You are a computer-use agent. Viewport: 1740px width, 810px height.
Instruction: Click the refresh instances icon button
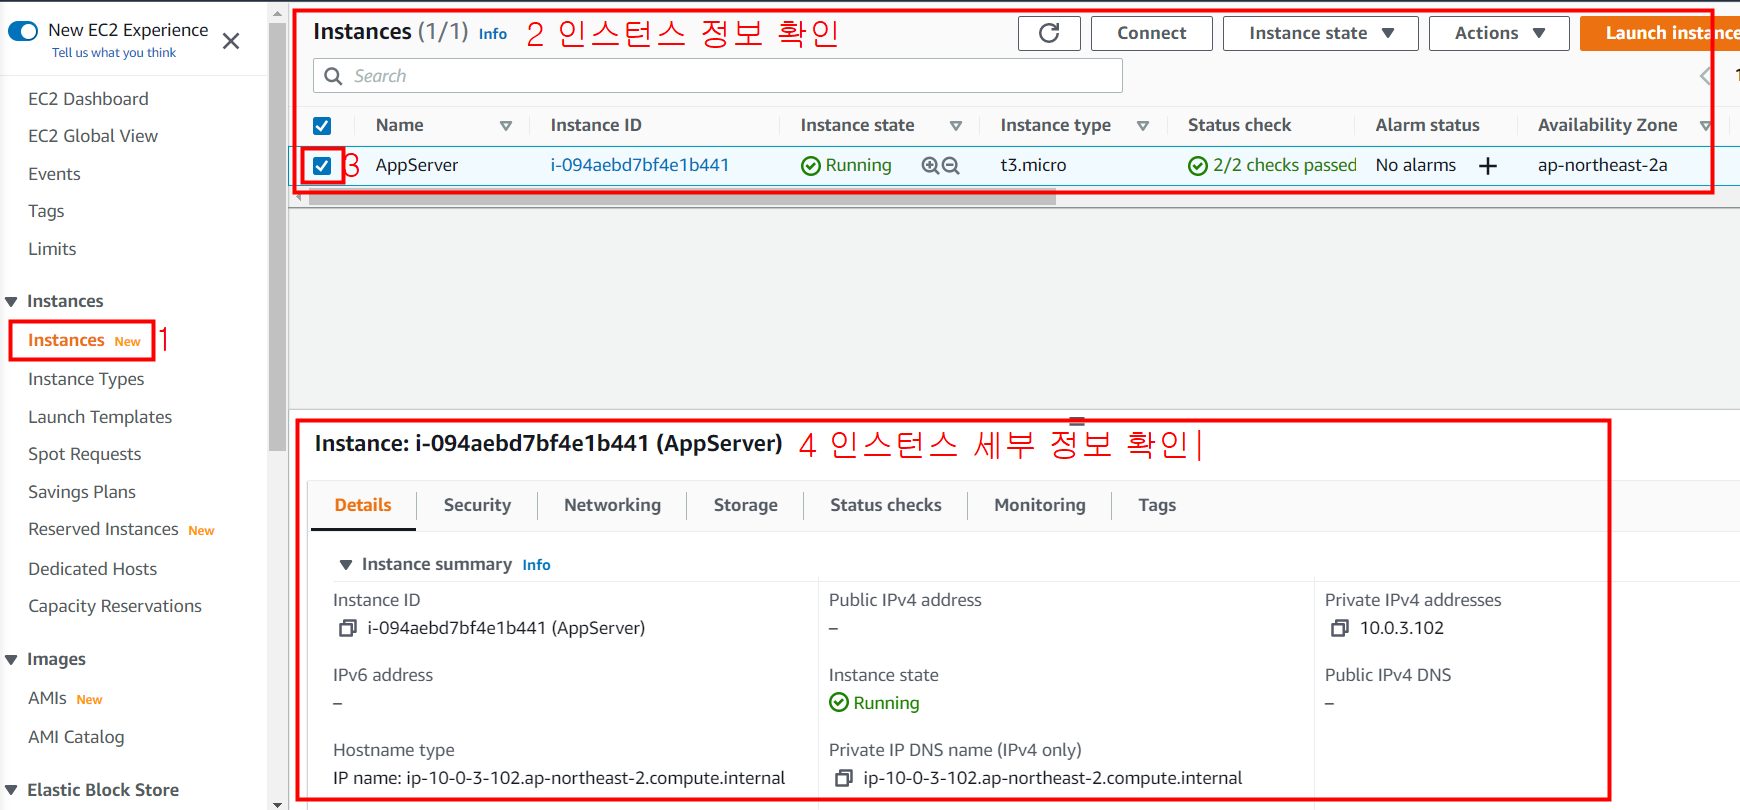tap(1049, 33)
